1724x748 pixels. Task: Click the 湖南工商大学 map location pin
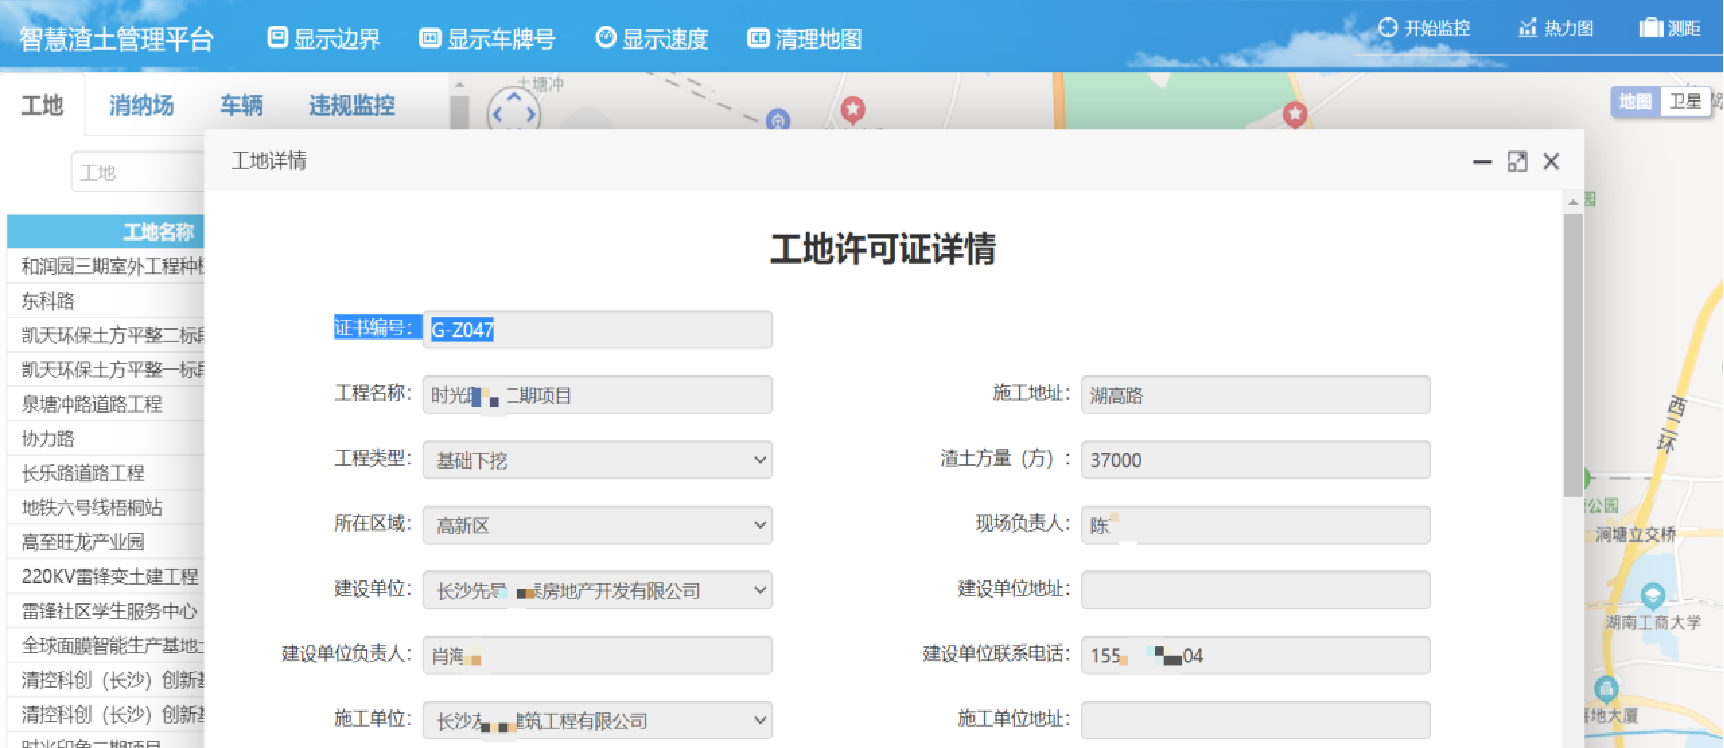pyautogui.click(x=1652, y=597)
